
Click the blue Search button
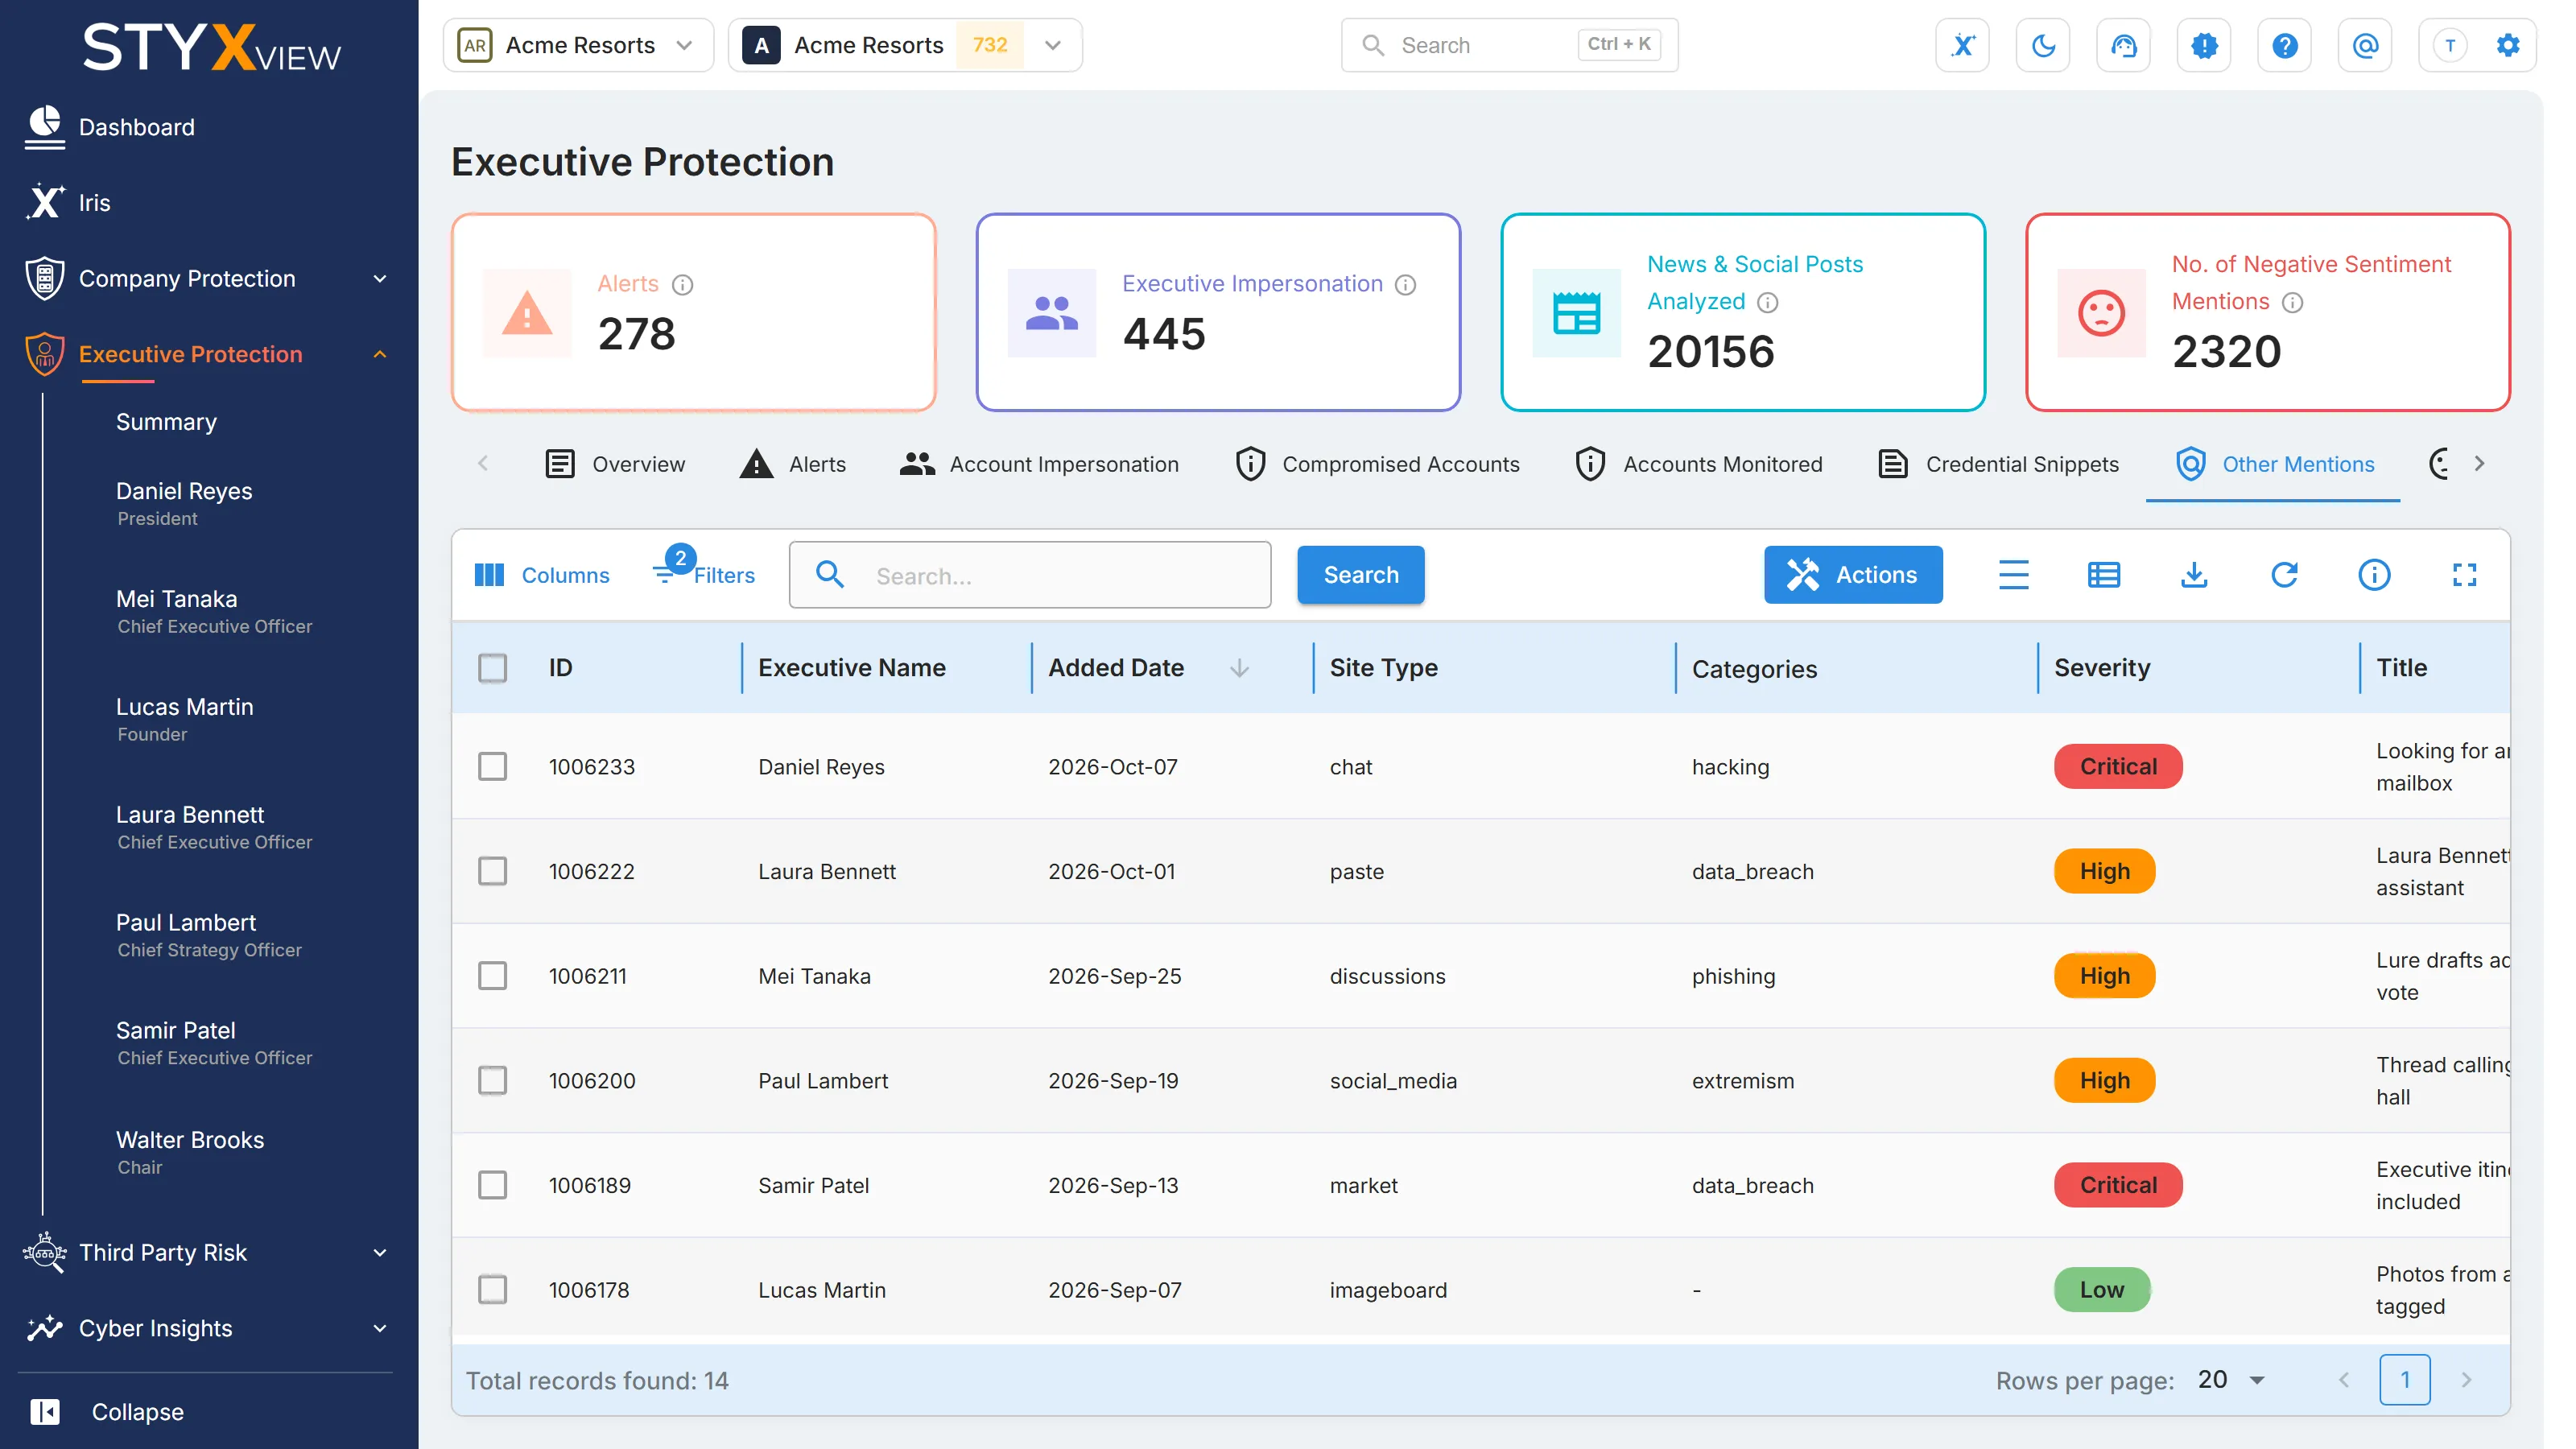click(1361, 575)
